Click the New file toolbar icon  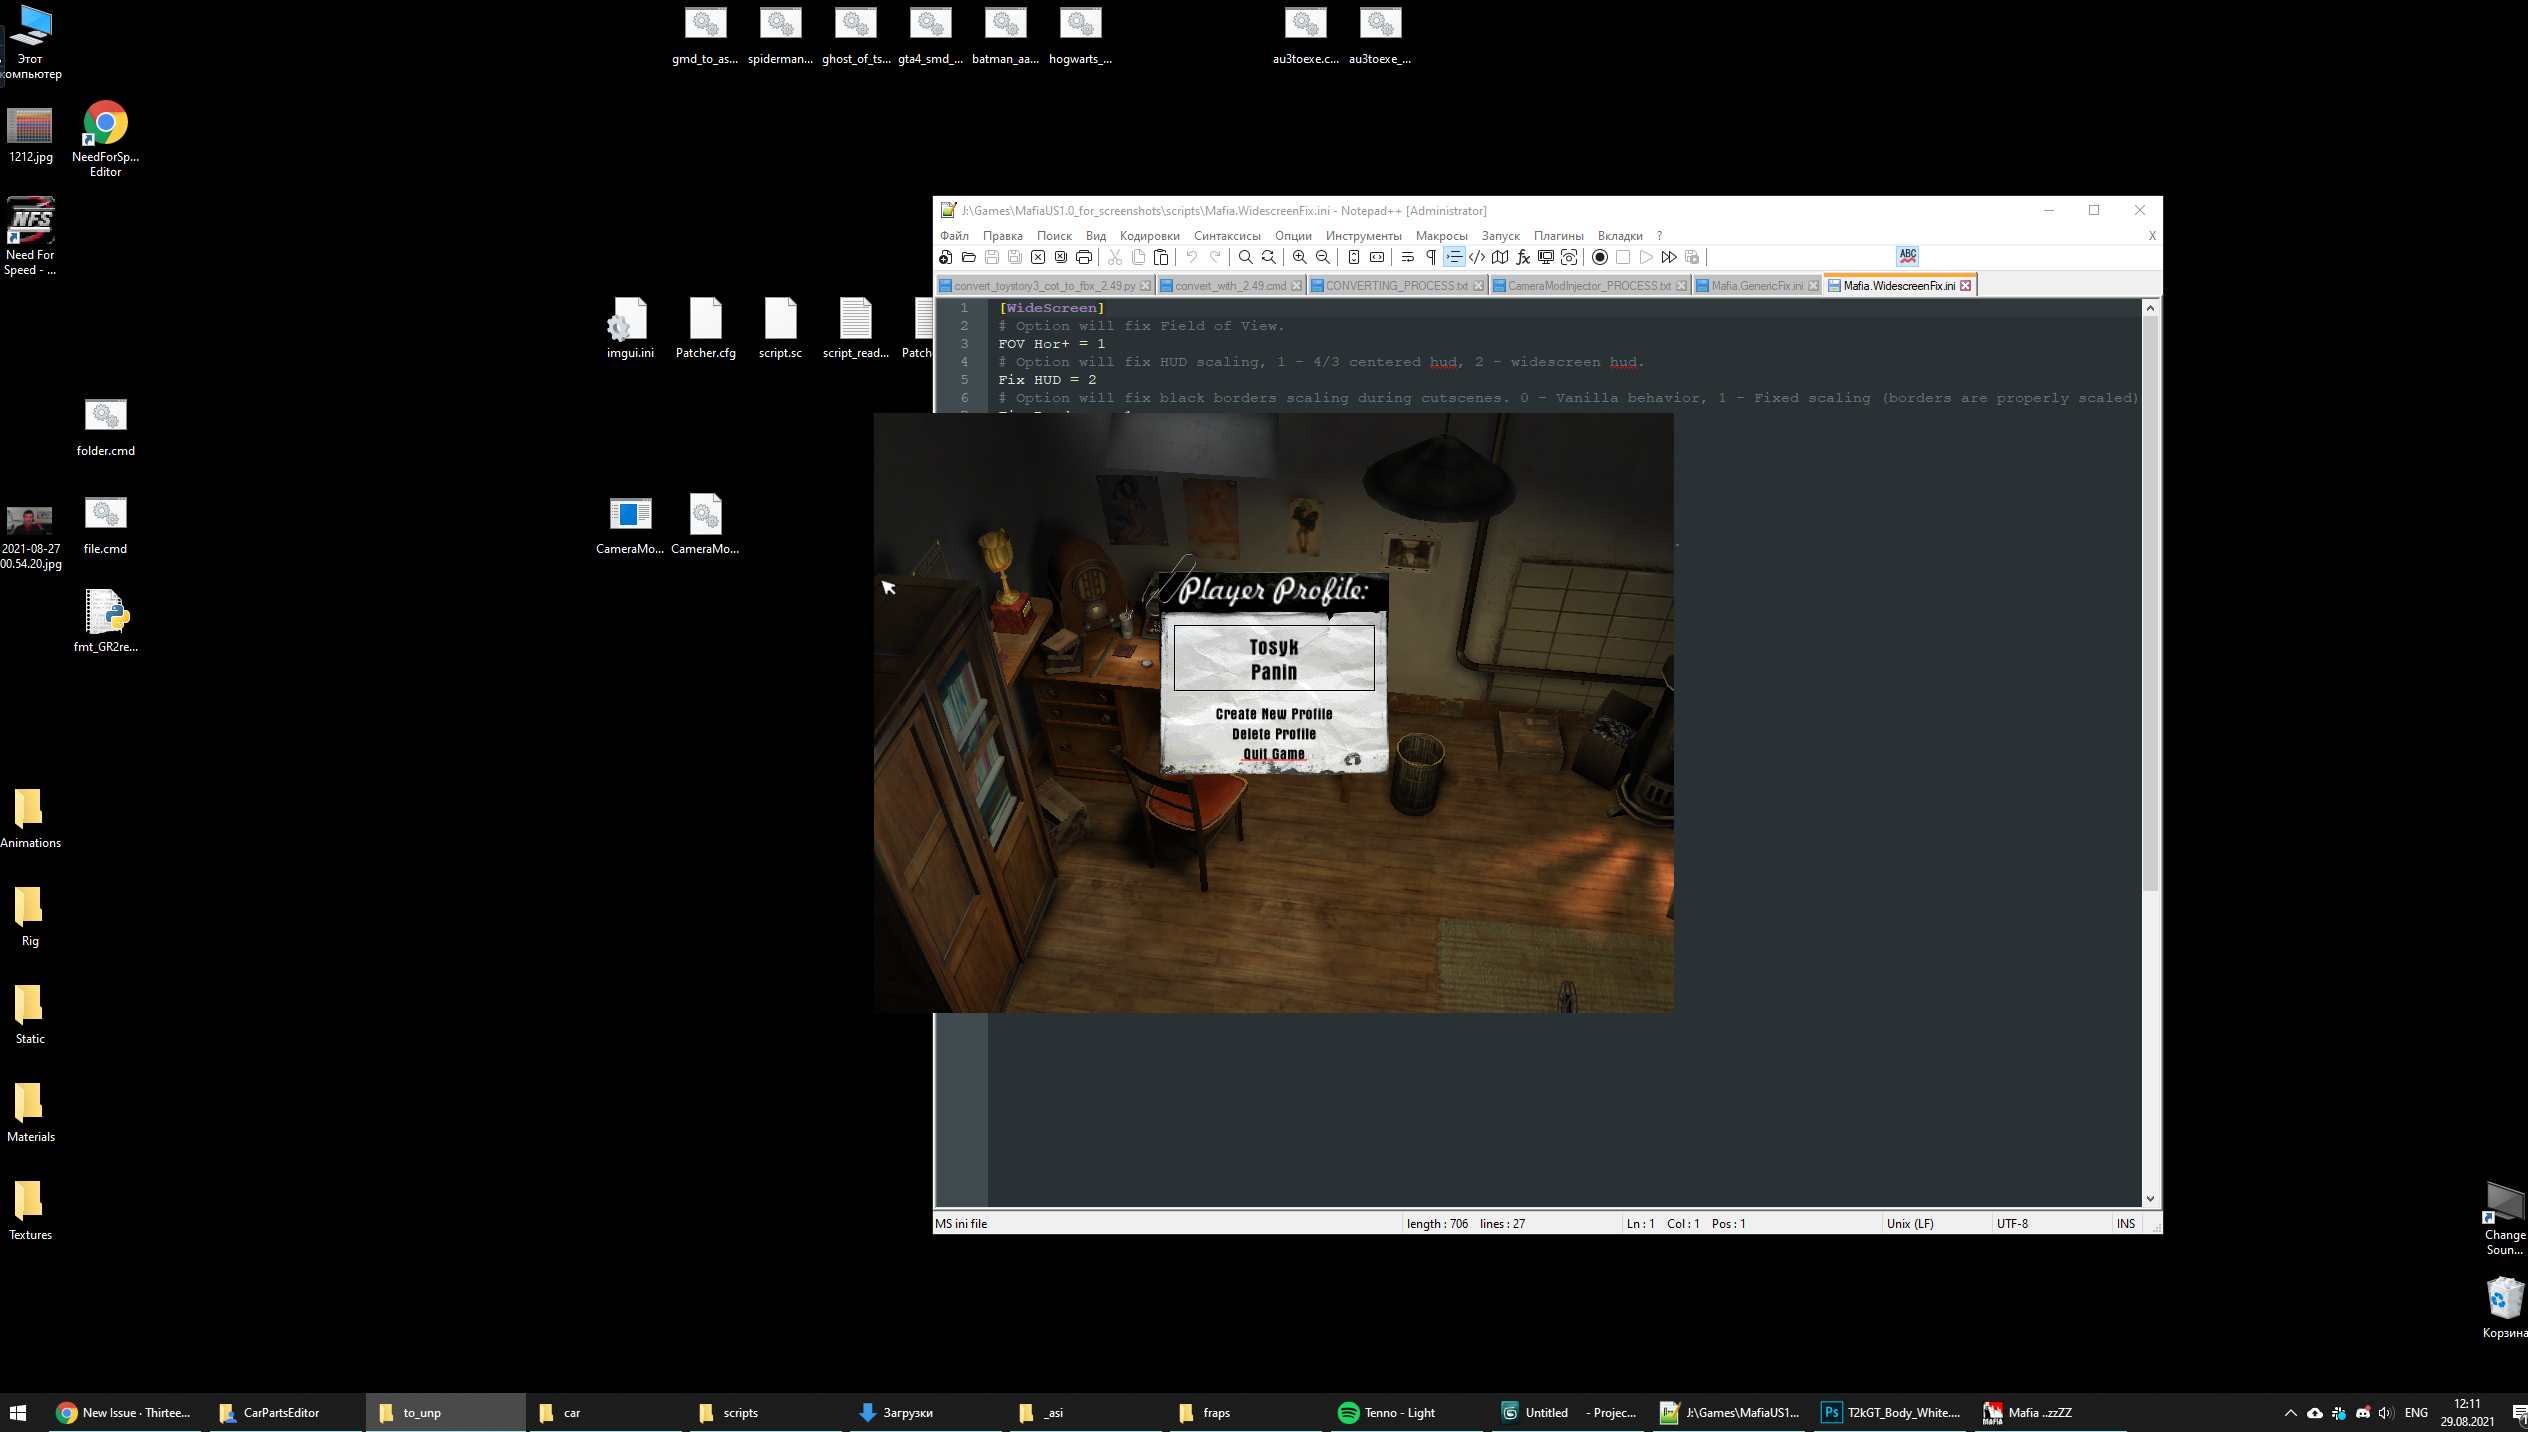point(945,257)
